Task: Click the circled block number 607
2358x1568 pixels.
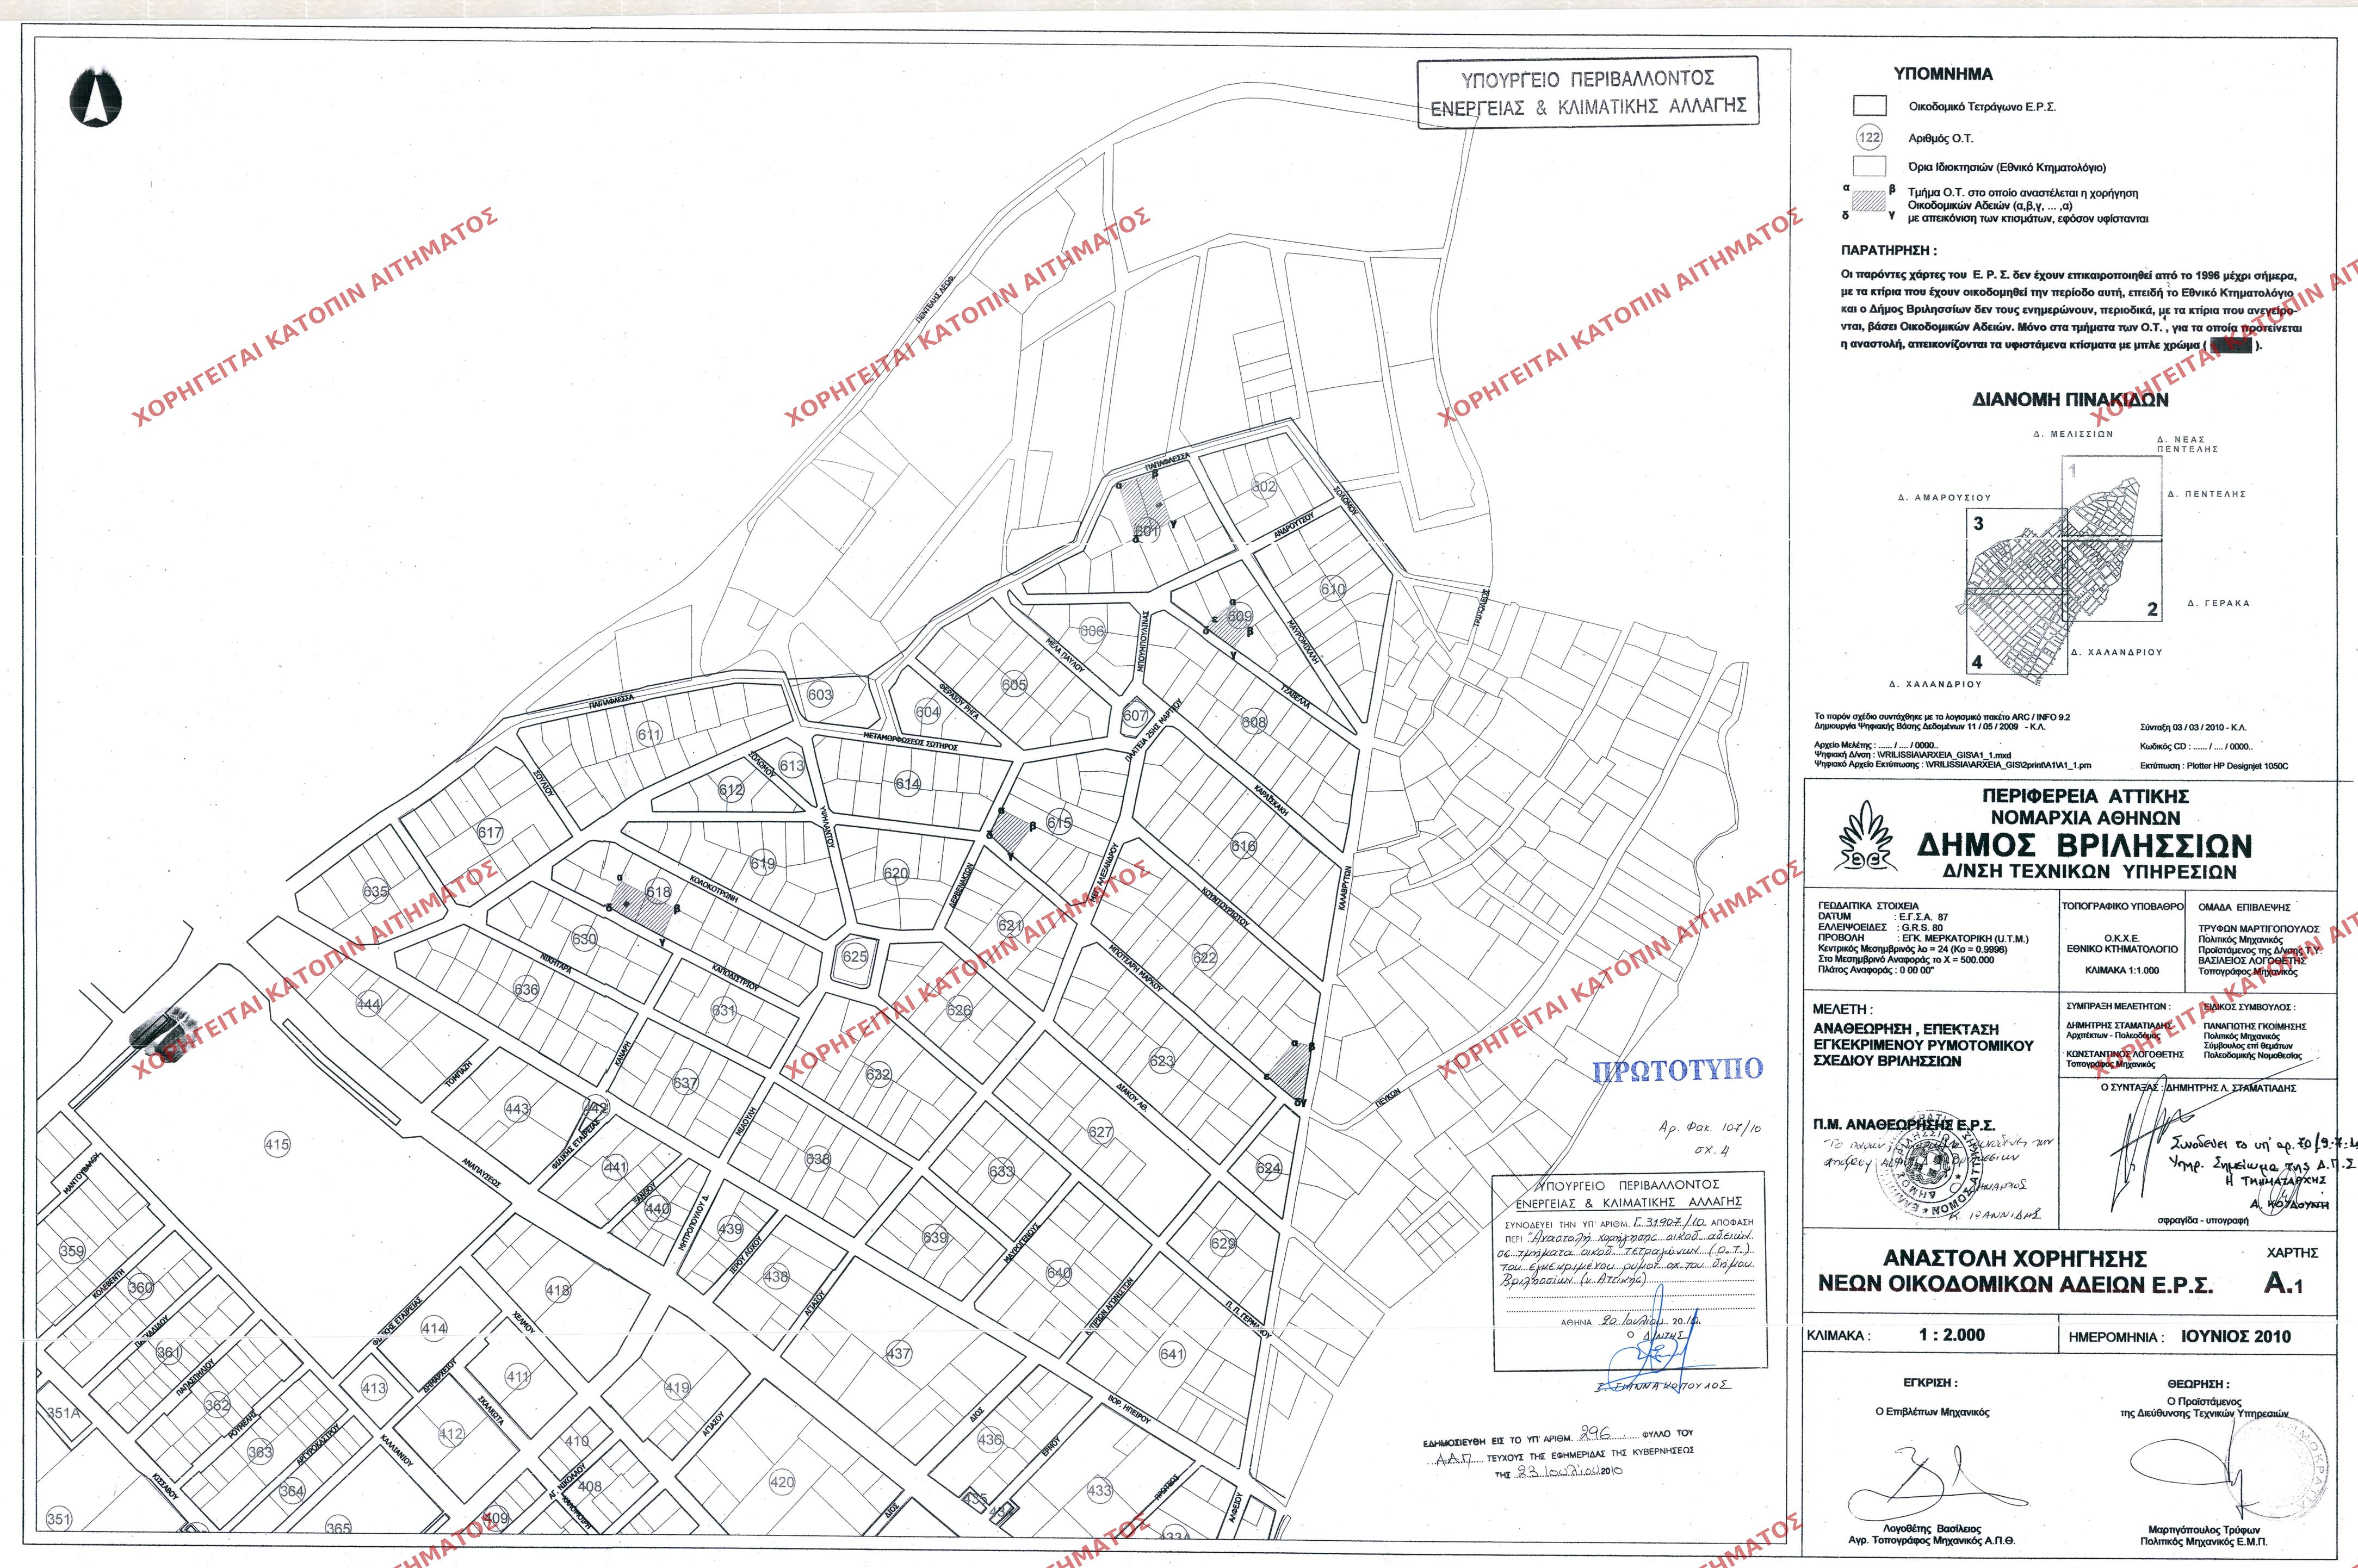Action: [1135, 715]
